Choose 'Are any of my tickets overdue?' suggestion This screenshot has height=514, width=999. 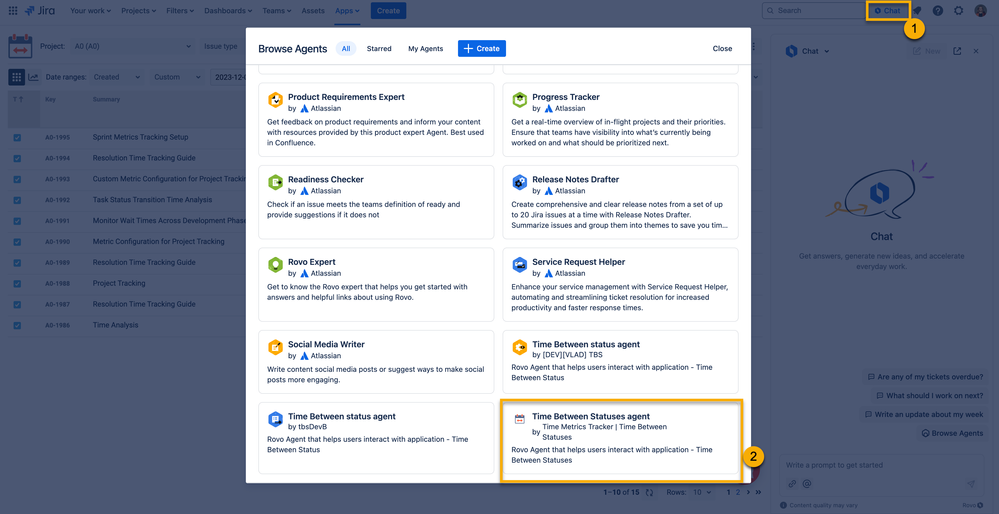[x=924, y=377]
